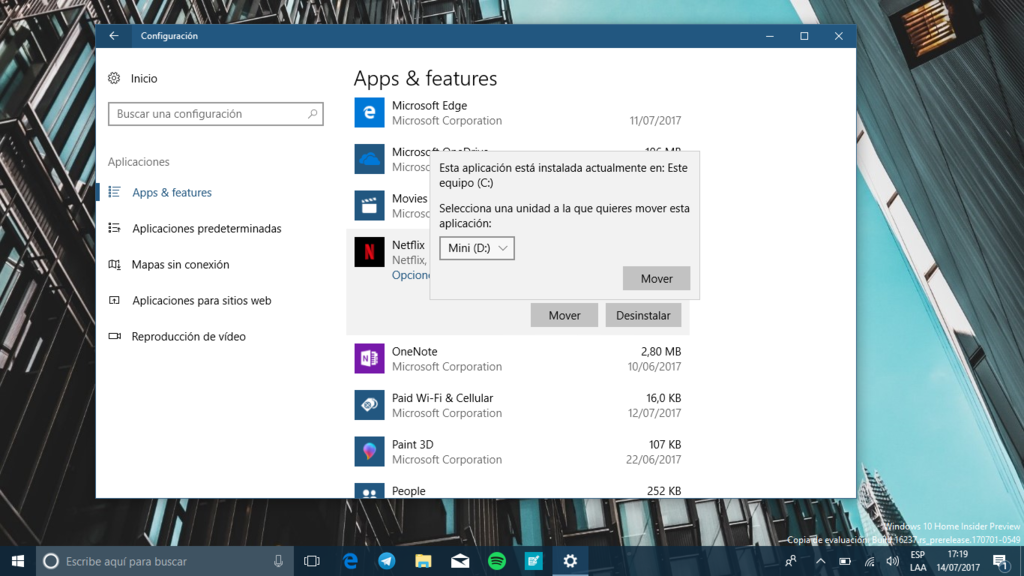Click the volume speaker icon
Viewport: 1024px width, 576px height.
click(893, 561)
